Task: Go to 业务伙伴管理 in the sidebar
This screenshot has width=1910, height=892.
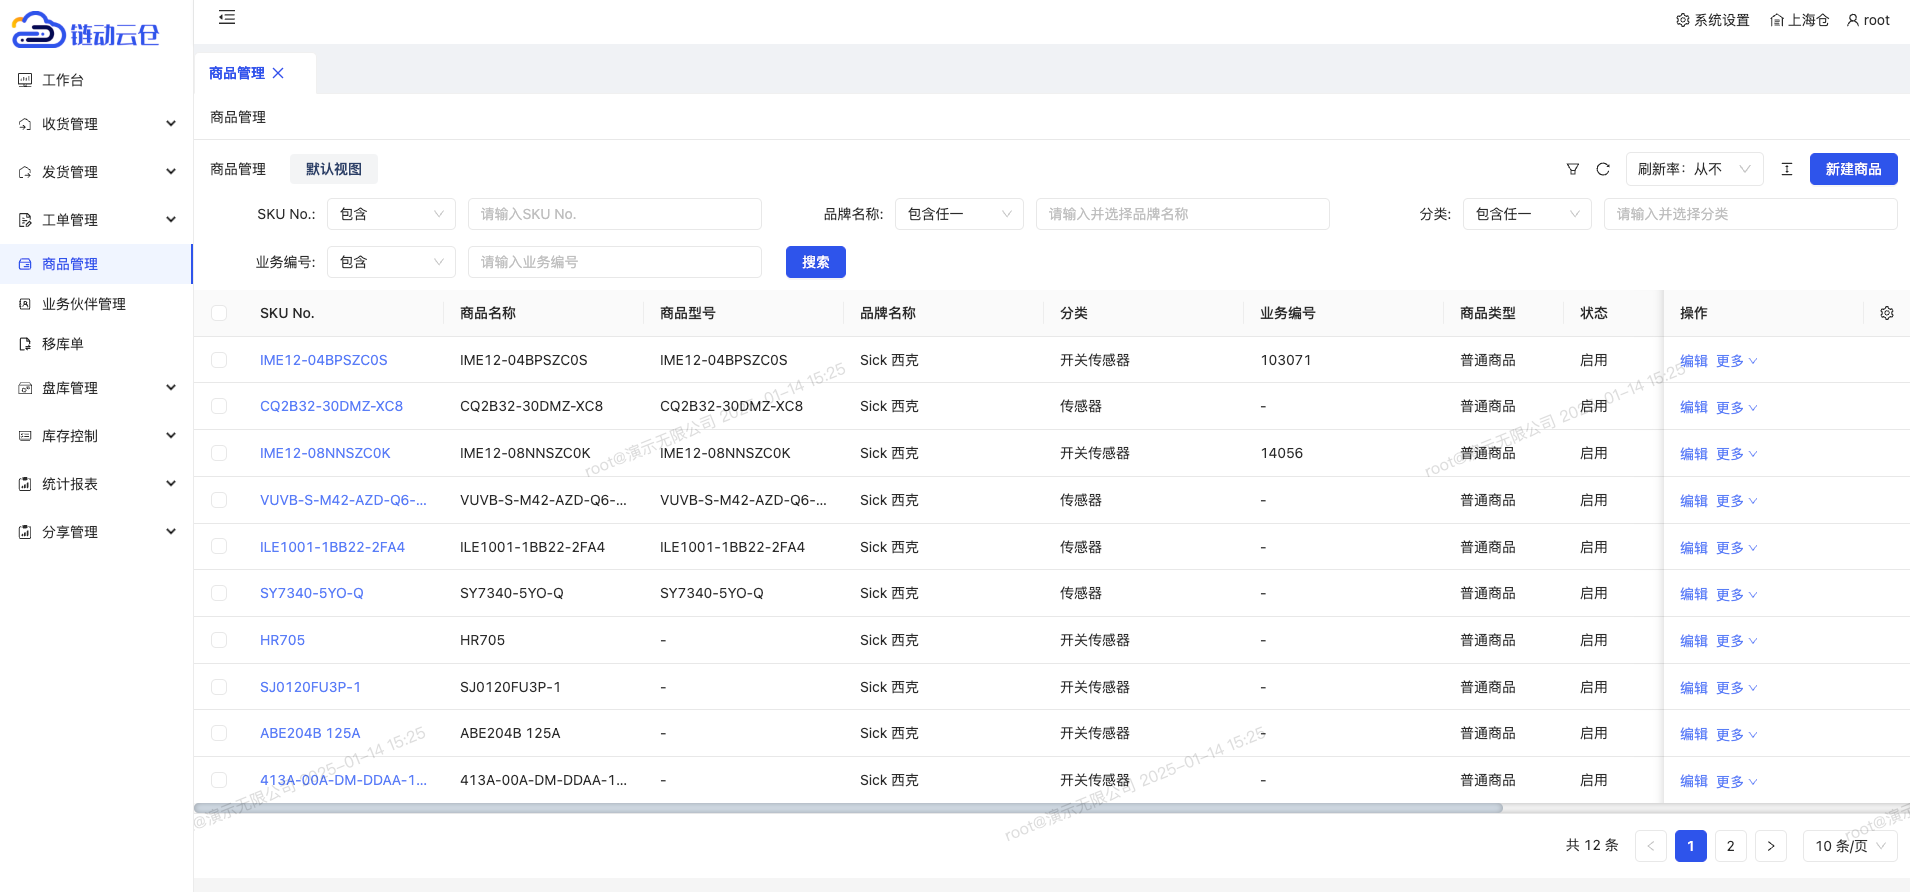Action: [84, 304]
